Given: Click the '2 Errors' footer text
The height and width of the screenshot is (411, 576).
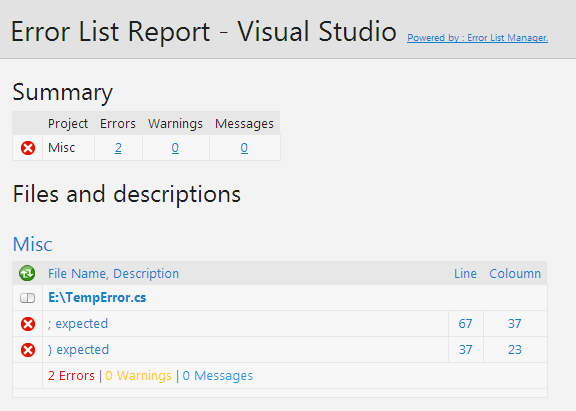Looking at the screenshot, I should (71, 376).
